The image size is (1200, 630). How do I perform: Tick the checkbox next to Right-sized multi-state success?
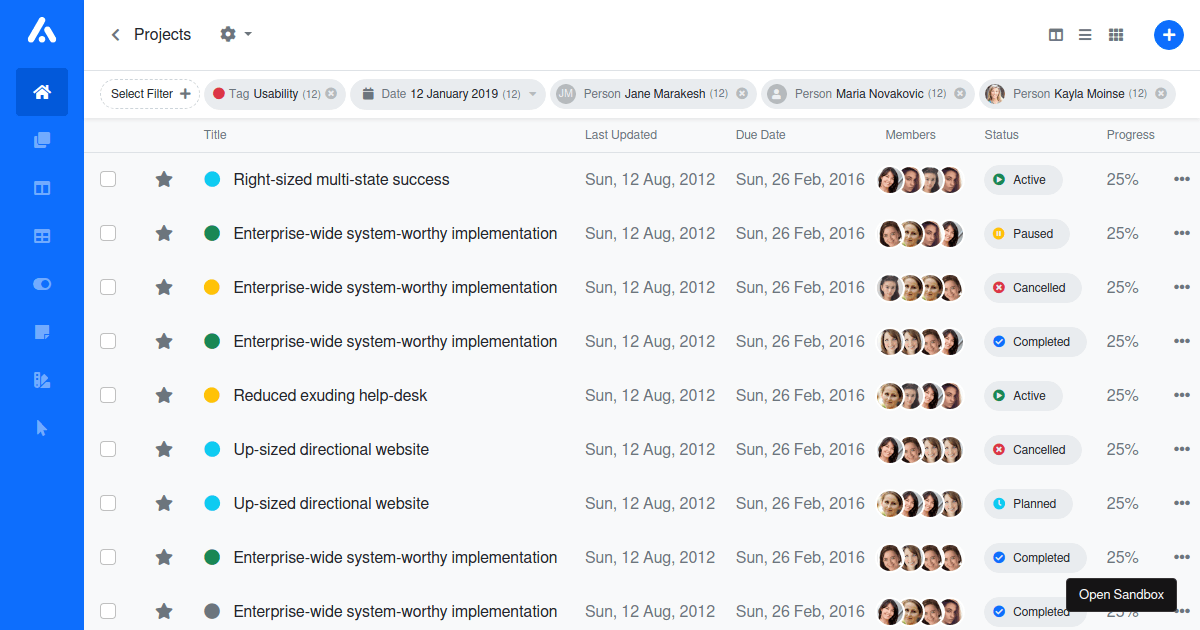click(108, 179)
